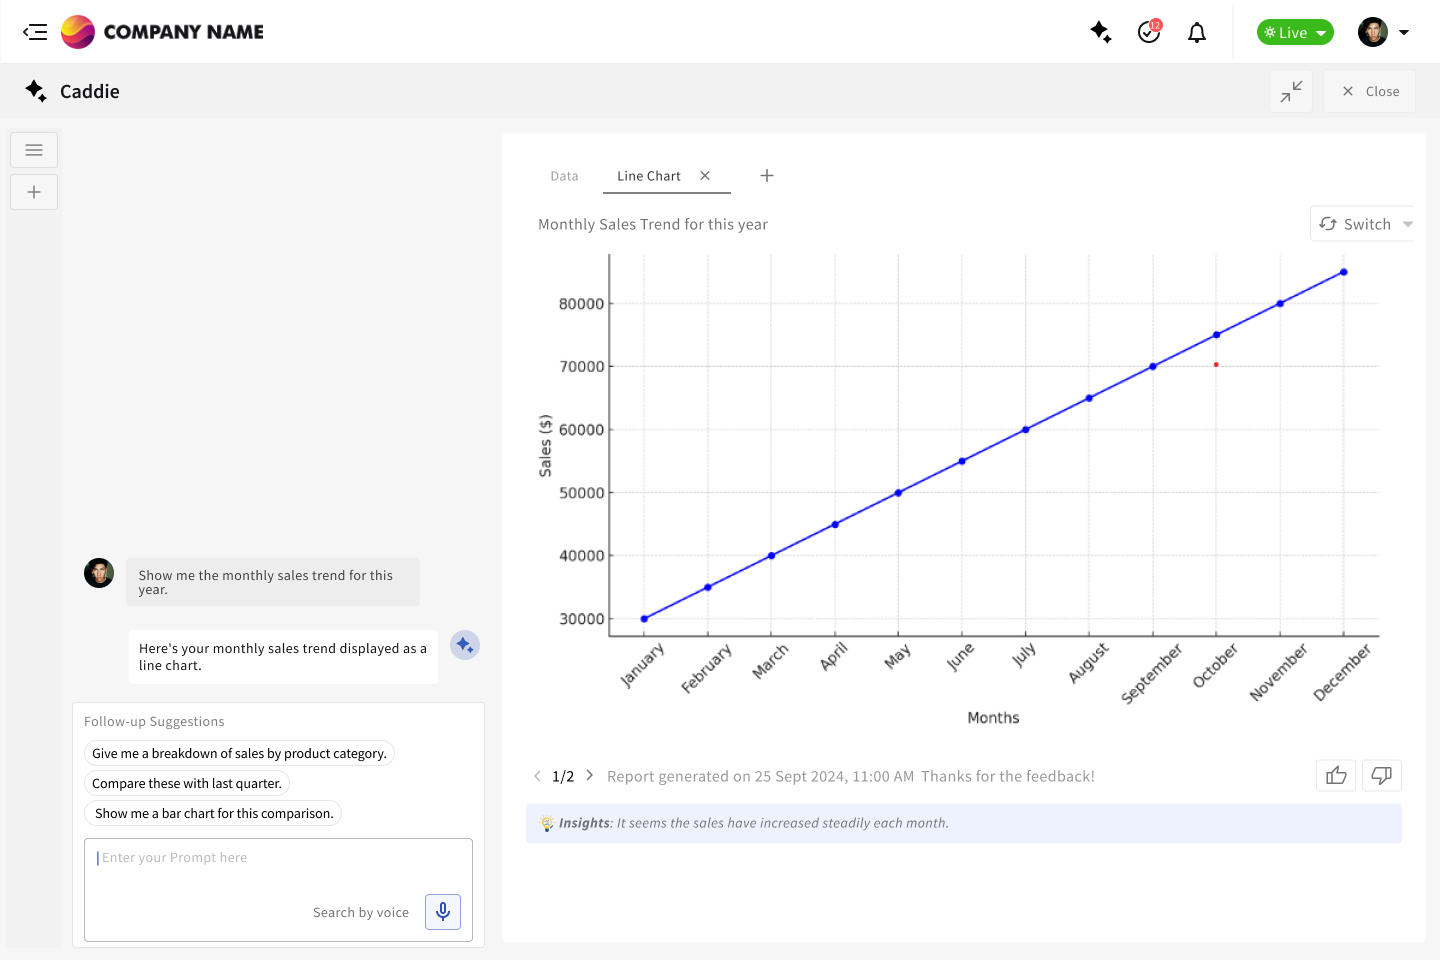The height and width of the screenshot is (960, 1440).
Task: Open the tasks checkmark with badge
Action: 1149,32
